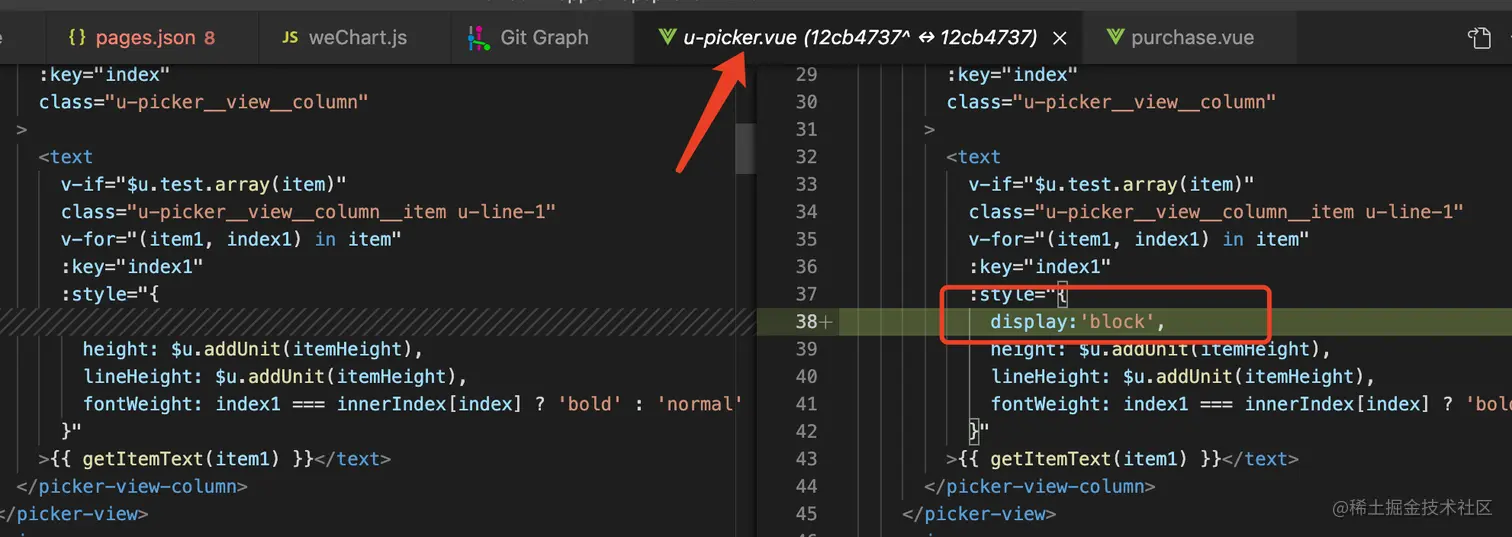Click v-if="$u.test.array(item)" in left pane

click(203, 184)
